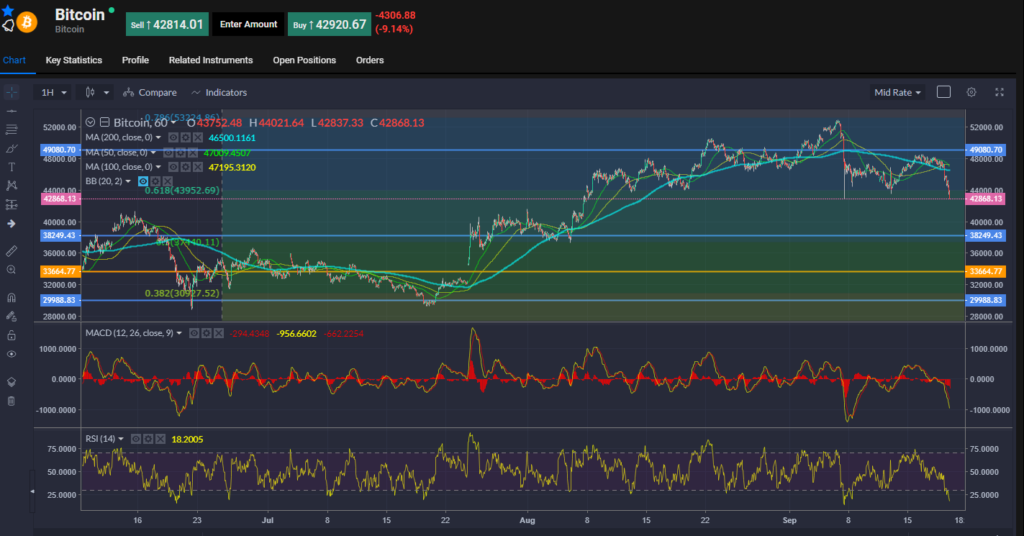The width and height of the screenshot is (1024, 536).
Task: Toggle MA 200 visibility eye
Action: [173, 138]
